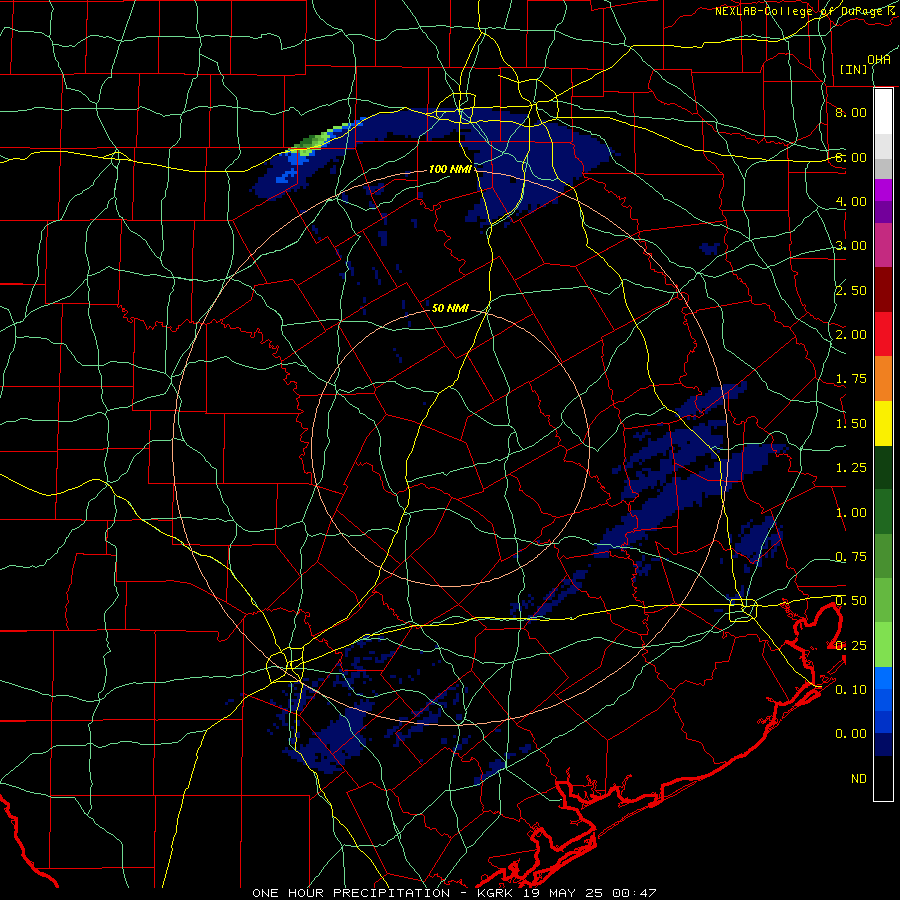Click the 1.00 legend value

(851, 513)
